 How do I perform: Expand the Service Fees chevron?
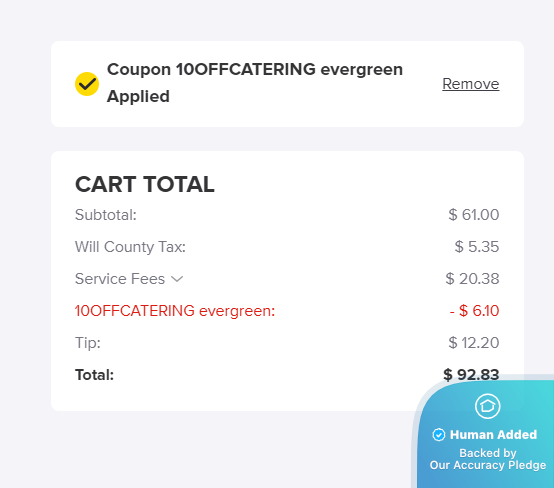click(177, 279)
